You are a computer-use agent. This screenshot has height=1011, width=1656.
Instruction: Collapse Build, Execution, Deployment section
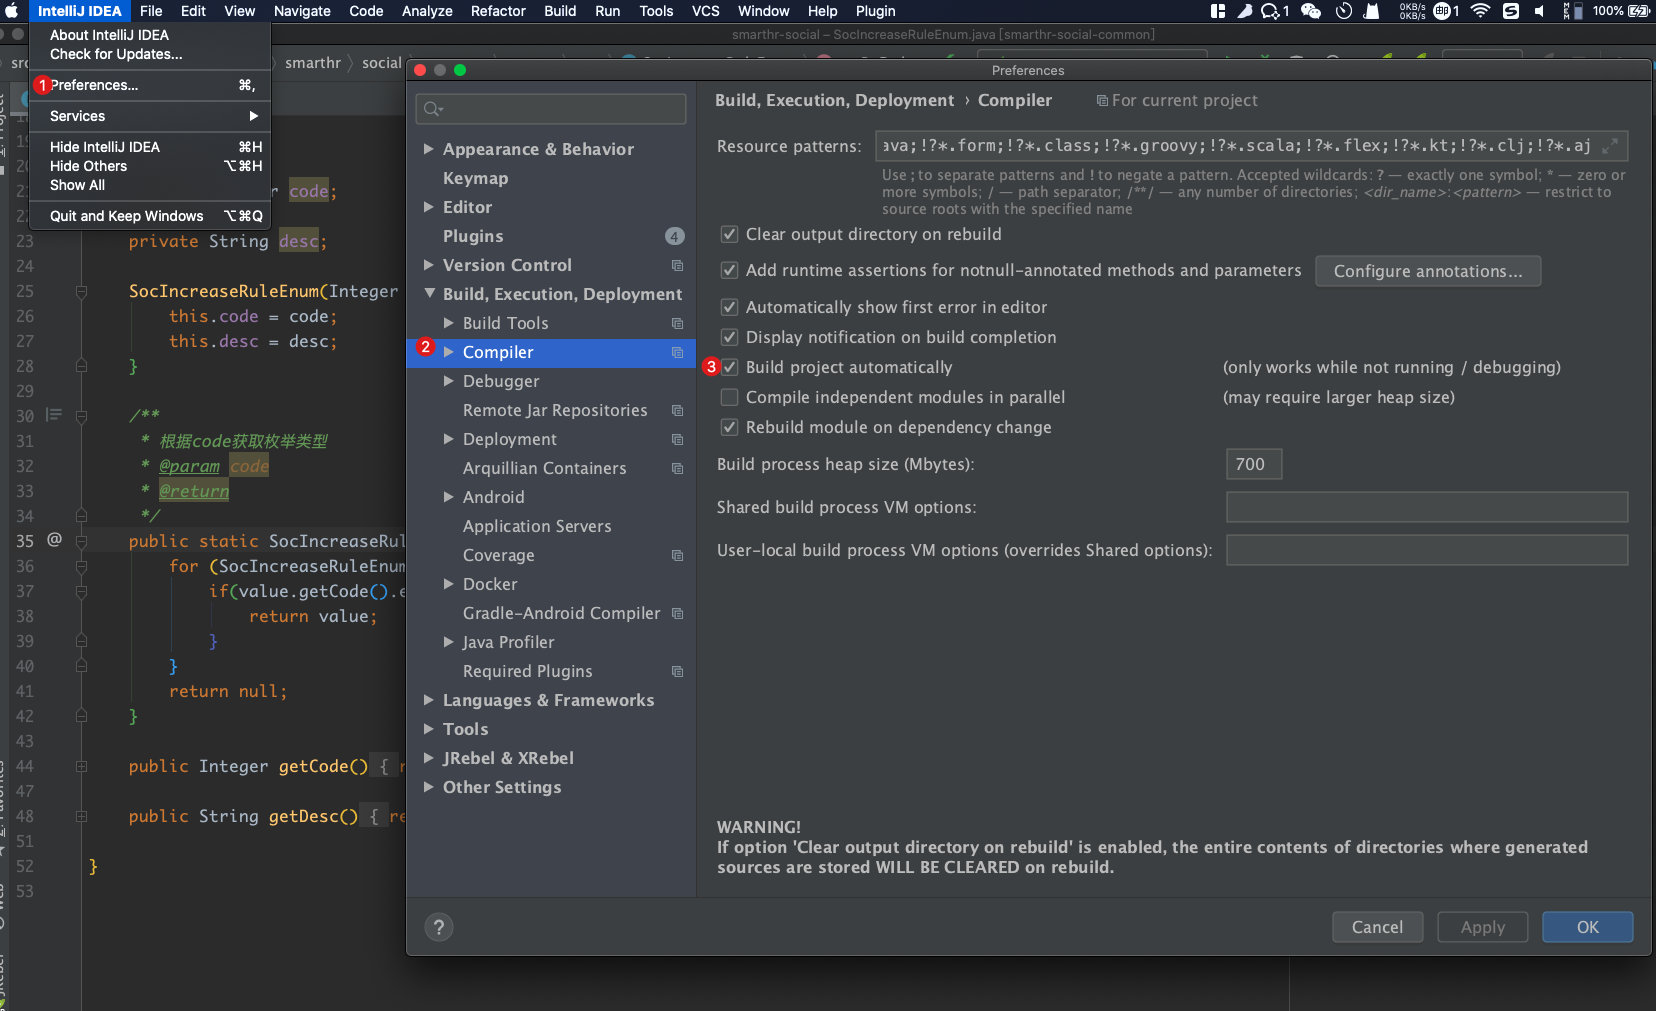[429, 294]
